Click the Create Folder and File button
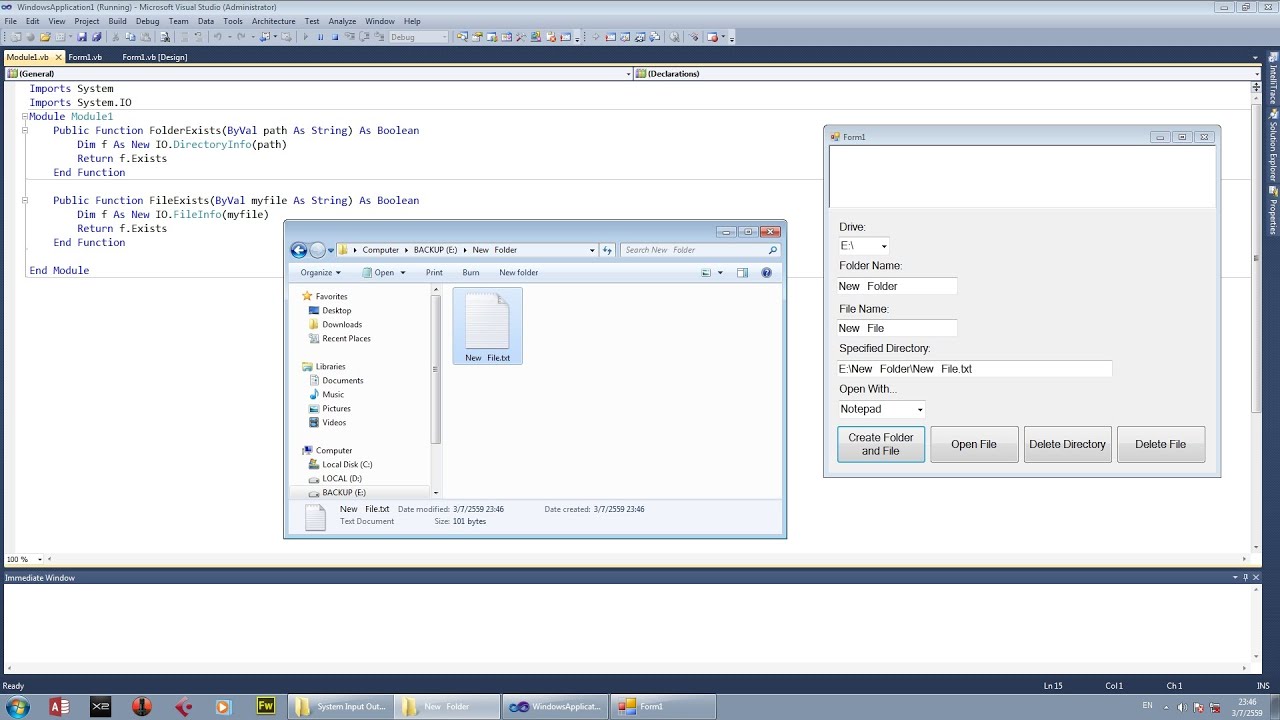This screenshot has width=1280, height=720. [881, 444]
